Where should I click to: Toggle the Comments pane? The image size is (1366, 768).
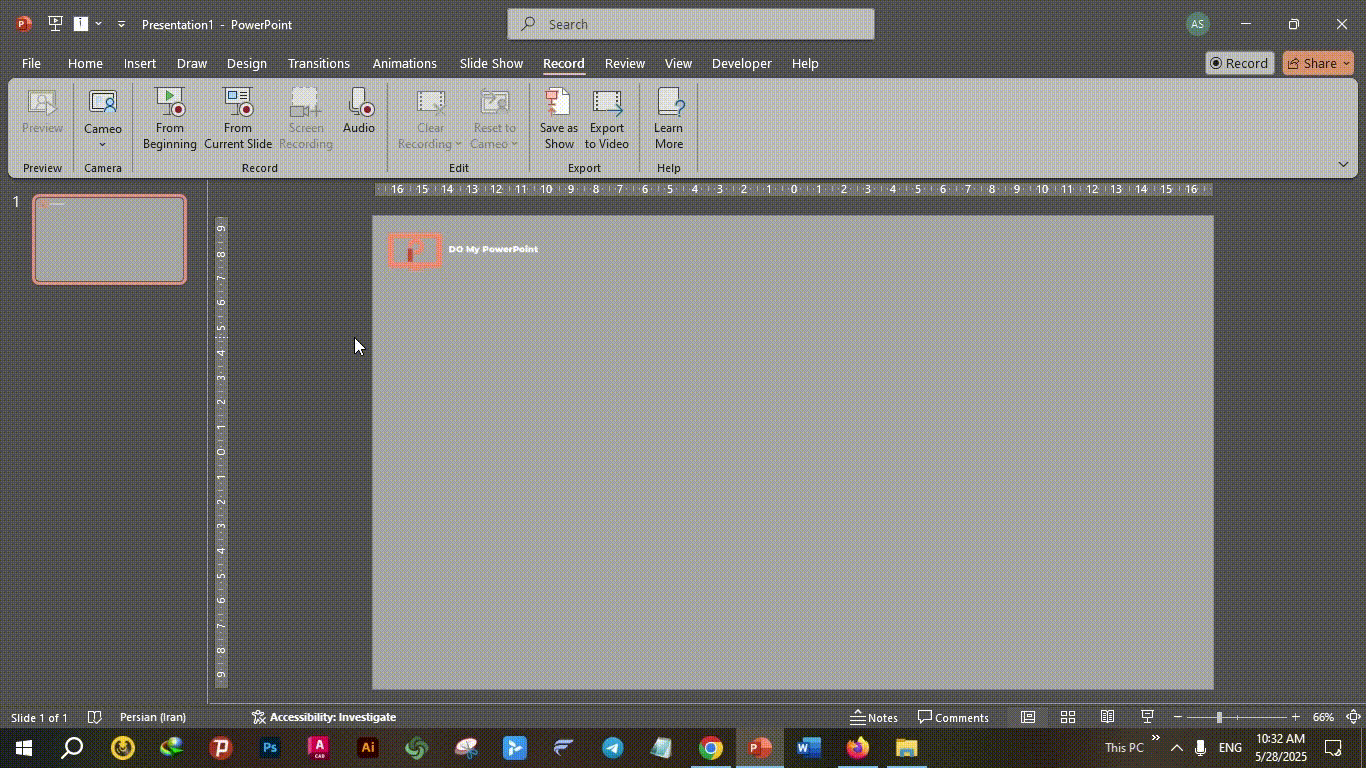click(x=953, y=717)
